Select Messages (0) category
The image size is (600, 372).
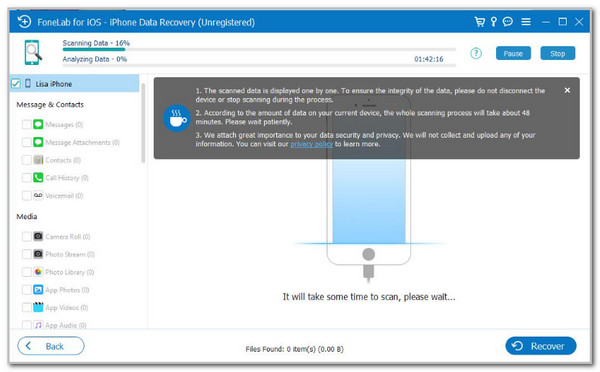click(64, 125)
